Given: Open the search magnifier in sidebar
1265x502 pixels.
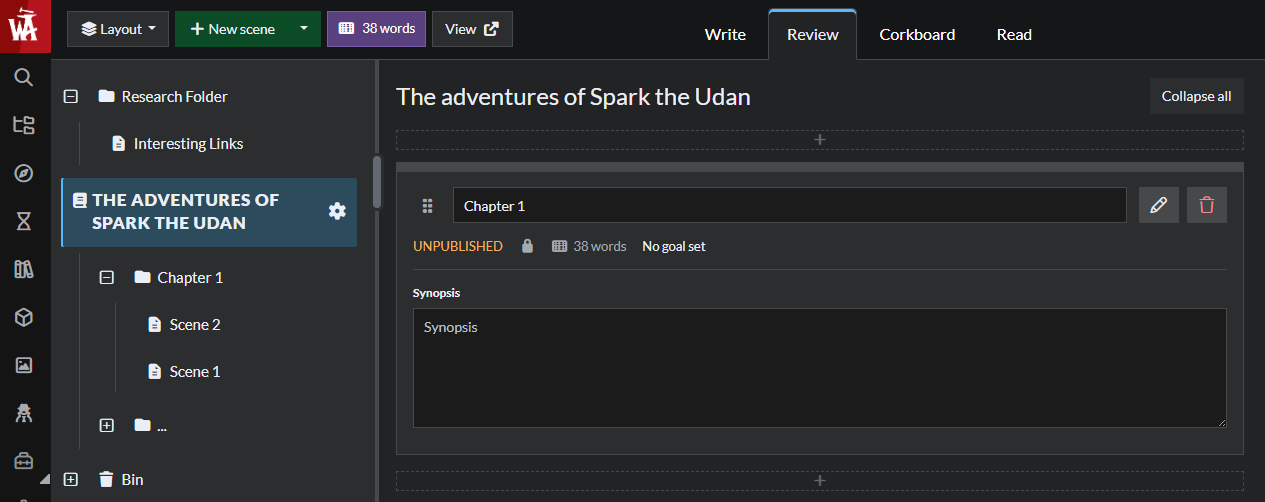Looking at the screenshot, I should [x=24, y=77].
